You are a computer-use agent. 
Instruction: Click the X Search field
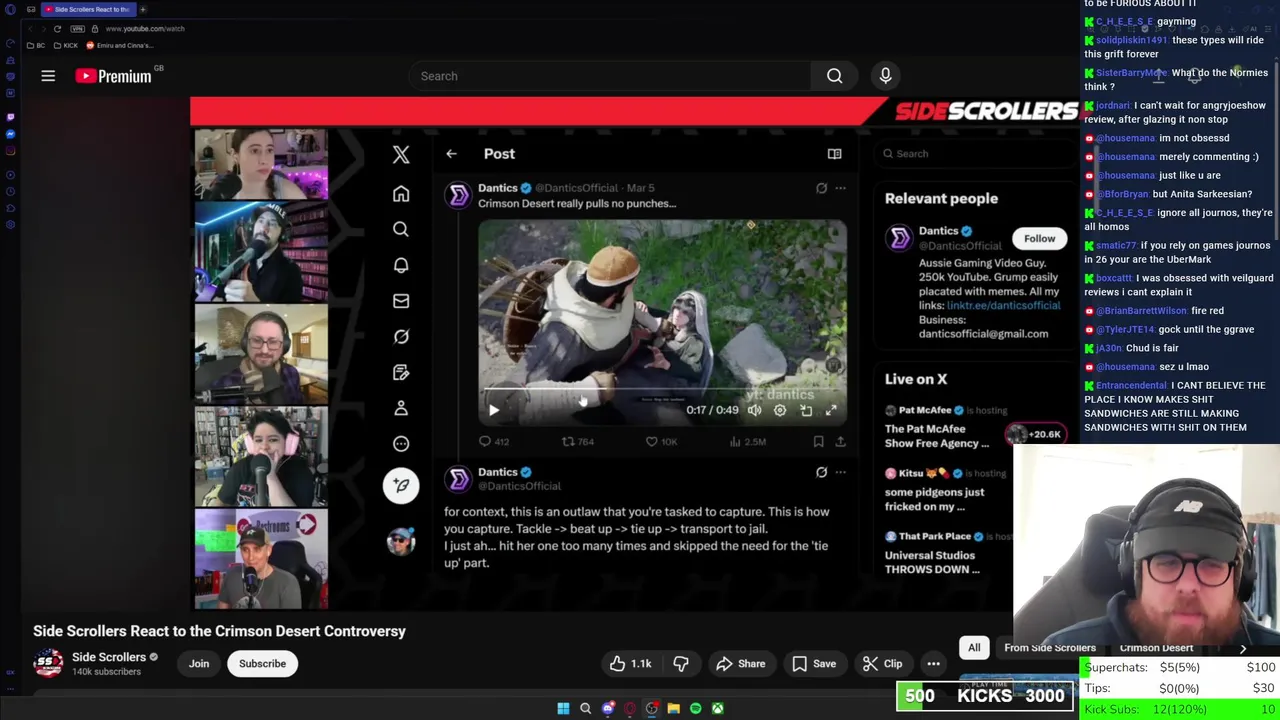975,154
